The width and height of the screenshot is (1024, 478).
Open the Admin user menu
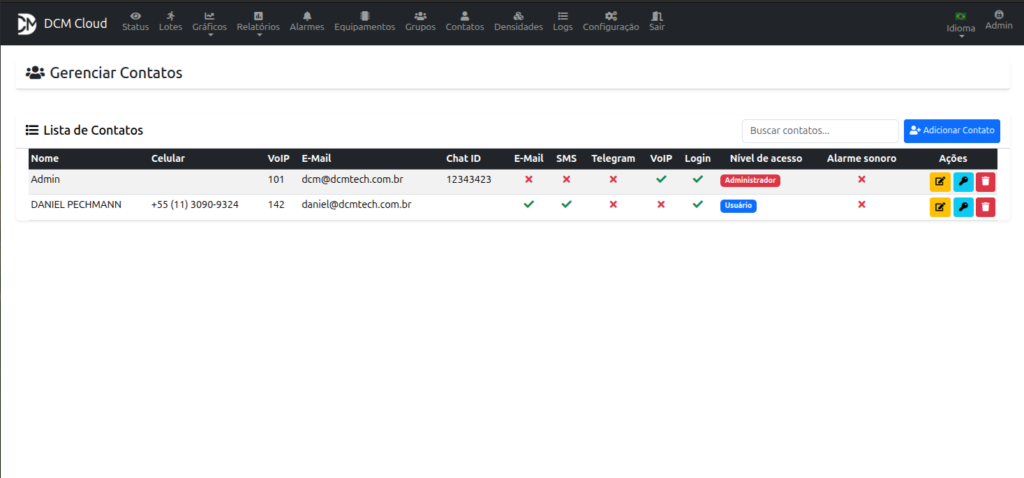coord(998,20)
